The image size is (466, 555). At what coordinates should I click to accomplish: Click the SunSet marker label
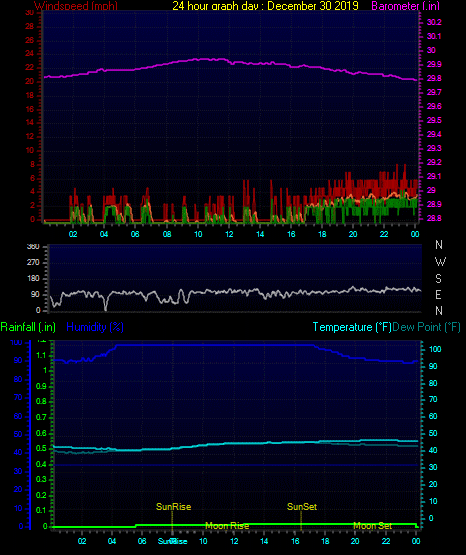pyautogui.click(x=302, y=507)
